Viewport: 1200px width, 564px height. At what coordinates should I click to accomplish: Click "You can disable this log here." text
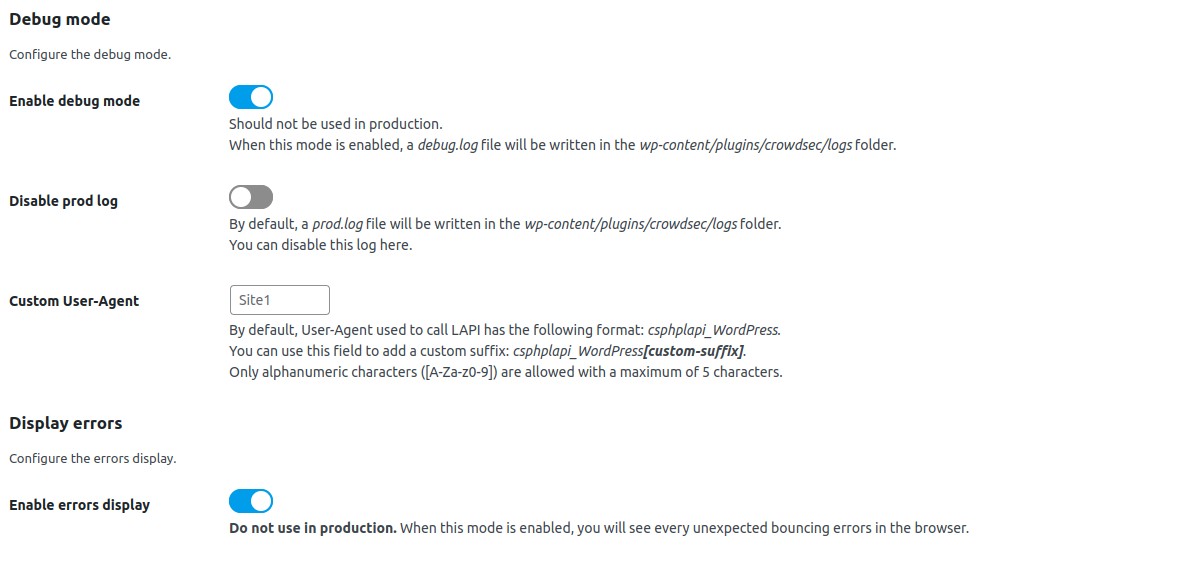[320, 245]
